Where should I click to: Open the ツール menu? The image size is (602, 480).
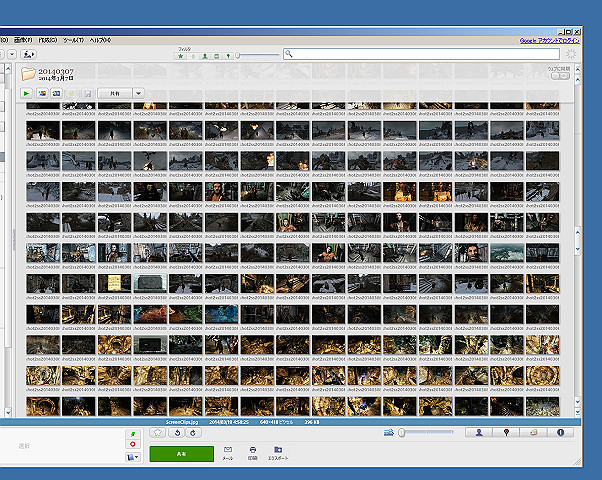tap(73, 40)
